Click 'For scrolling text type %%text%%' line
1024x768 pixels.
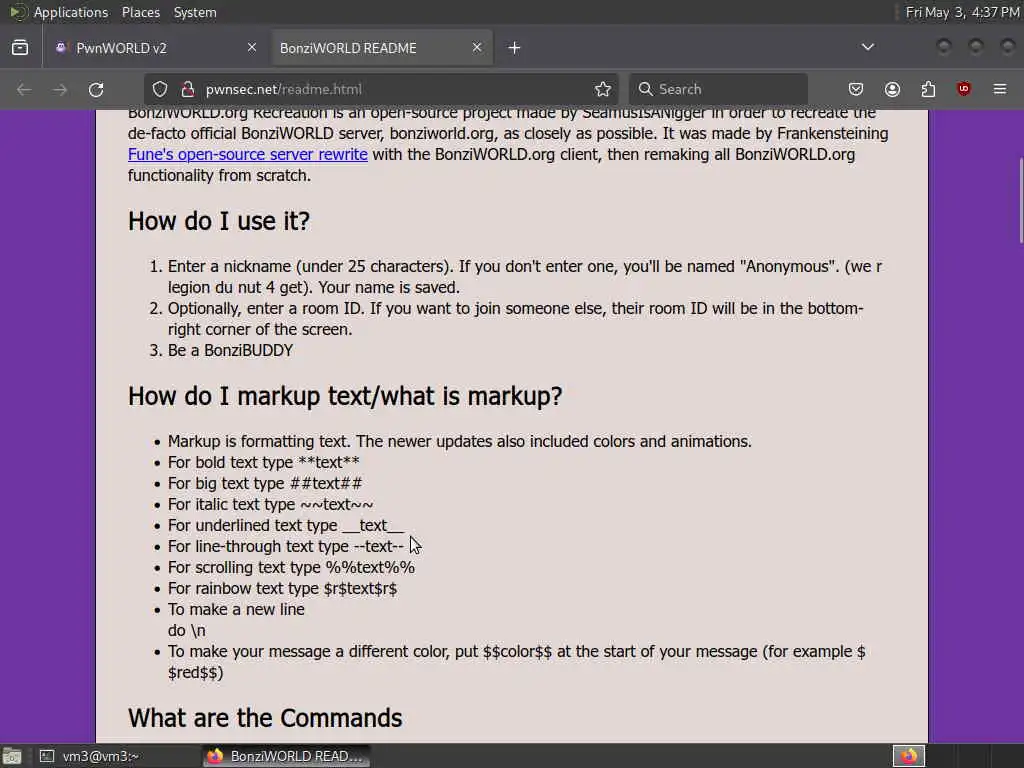(x=291, y=568)
